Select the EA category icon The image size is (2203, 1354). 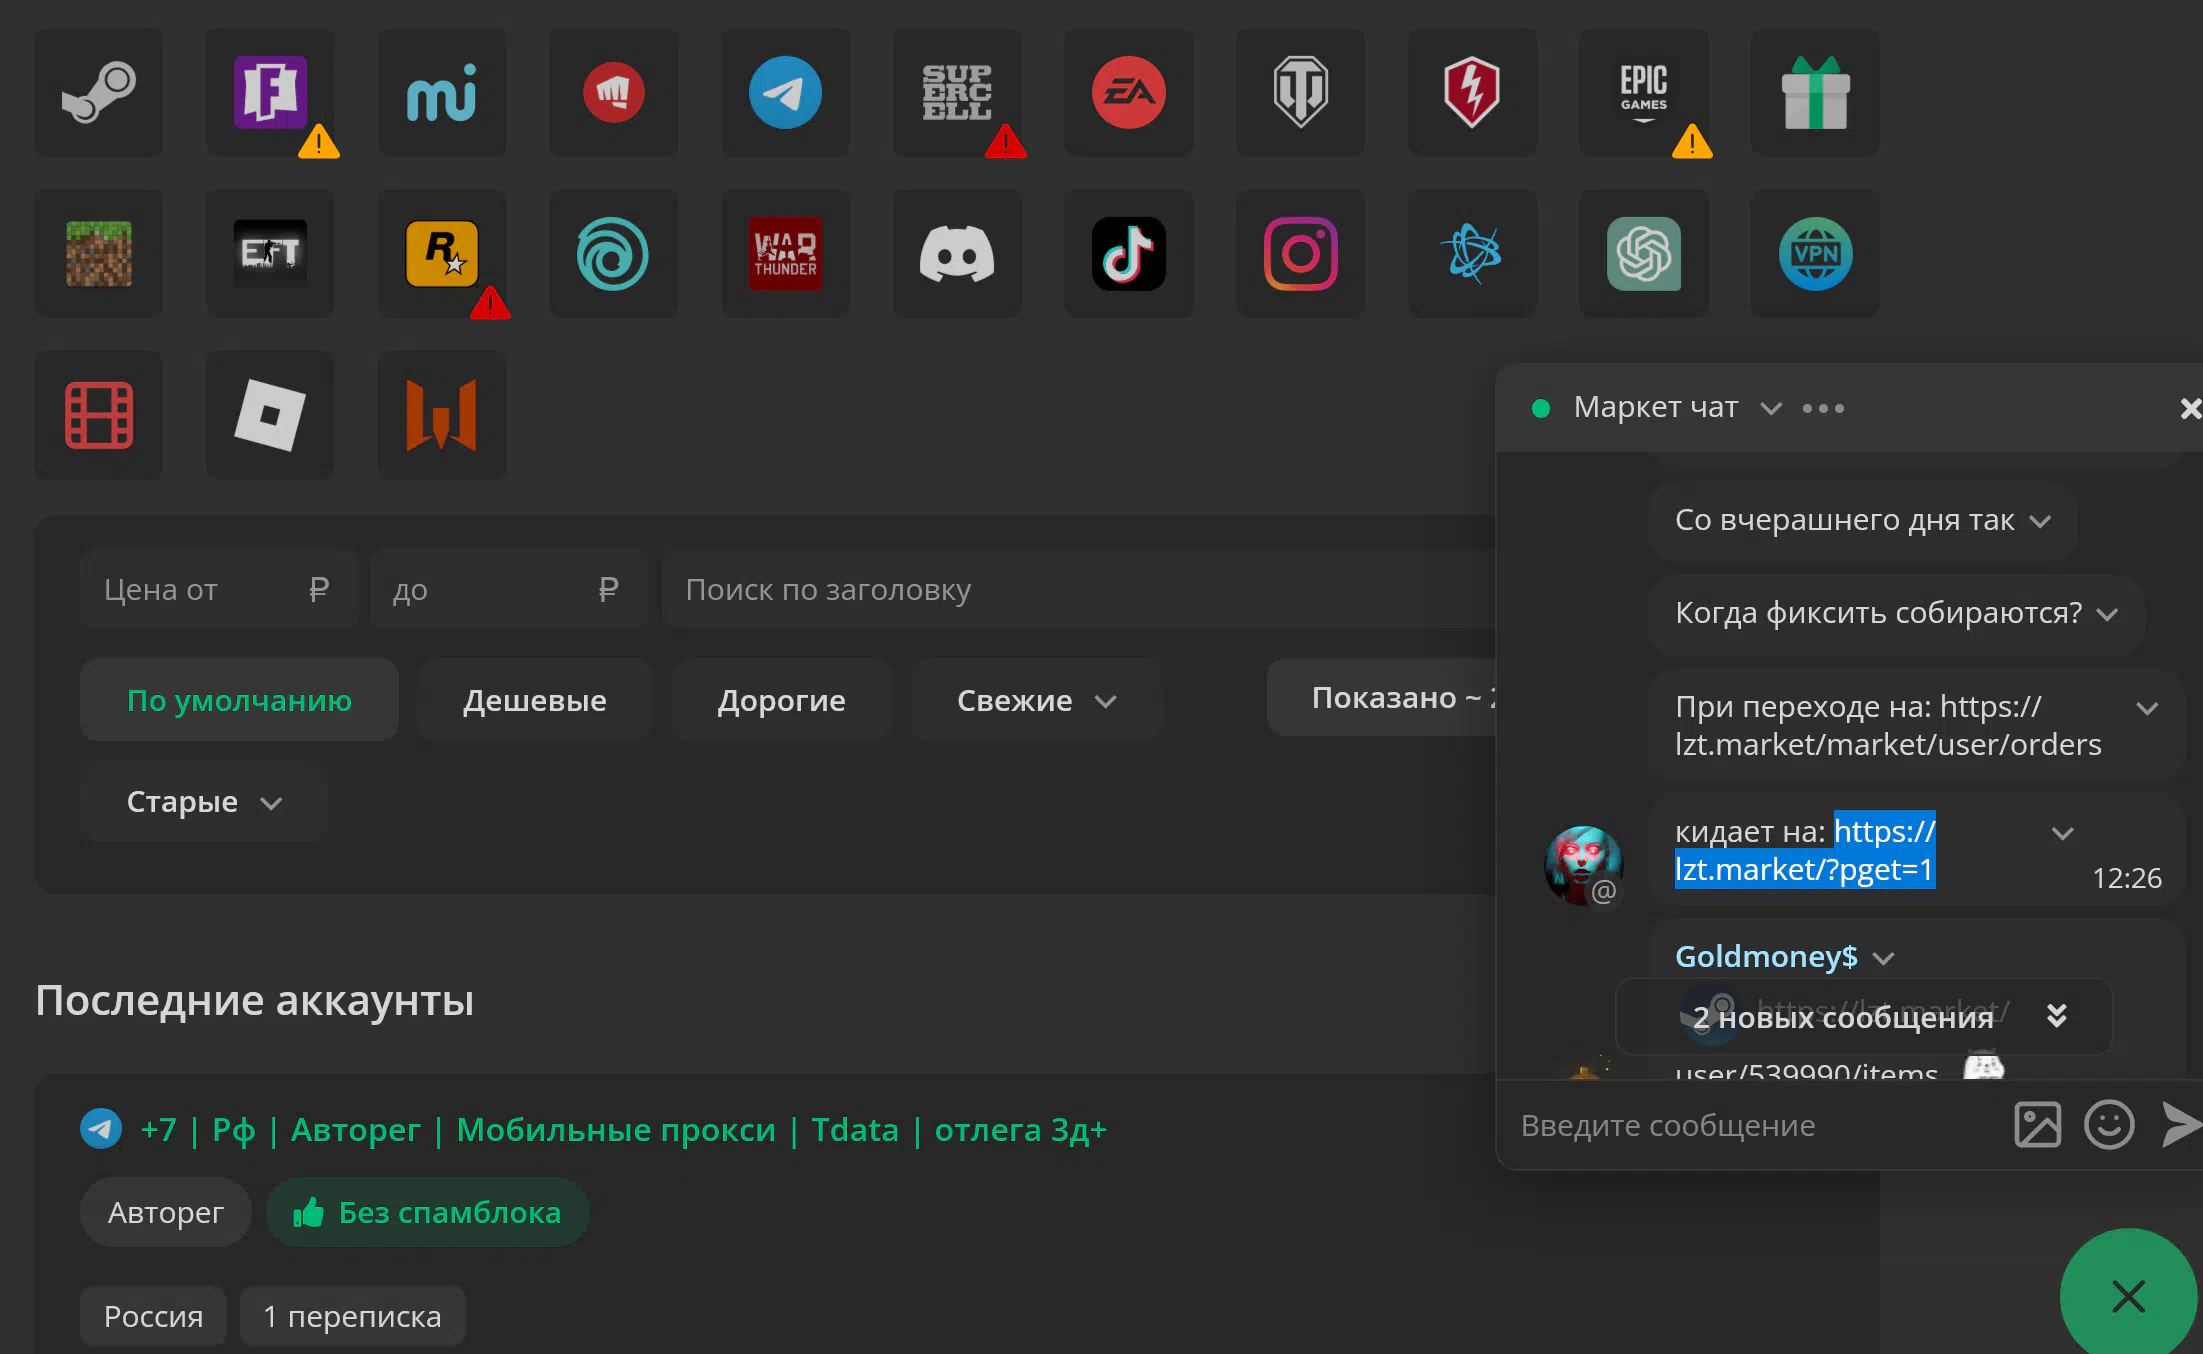coord(1129,92)
